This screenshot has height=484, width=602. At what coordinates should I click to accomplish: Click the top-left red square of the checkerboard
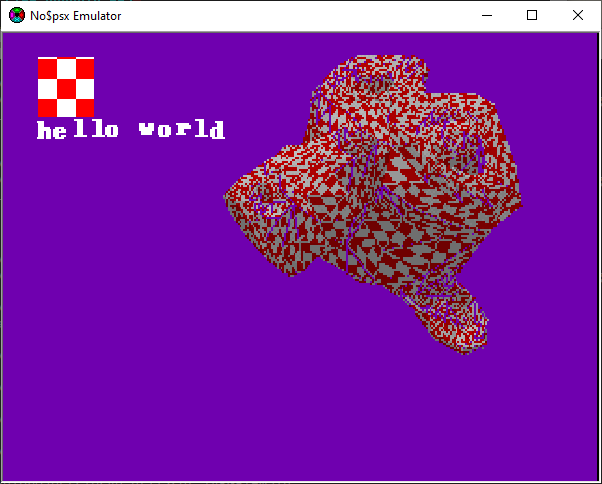pos(47,68)
